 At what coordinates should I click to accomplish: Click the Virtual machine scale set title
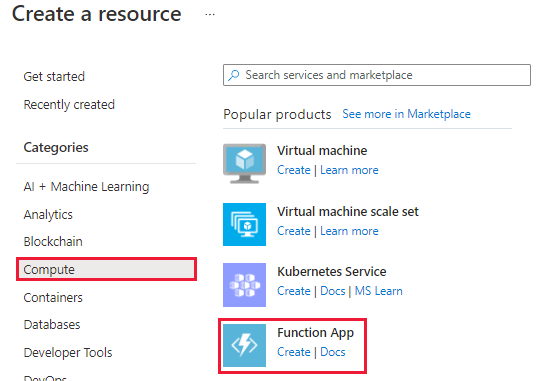click(348, 212)
